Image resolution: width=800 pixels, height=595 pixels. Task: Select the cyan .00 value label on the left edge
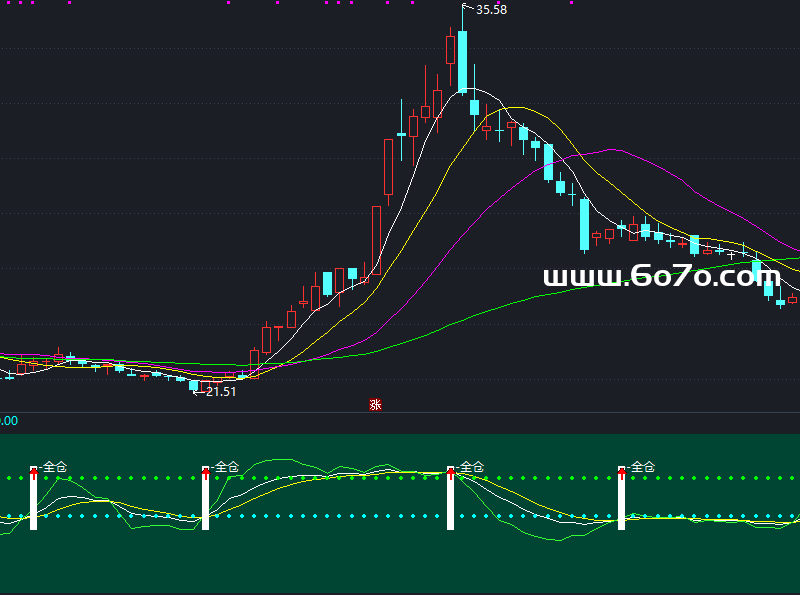click(9, 422)
